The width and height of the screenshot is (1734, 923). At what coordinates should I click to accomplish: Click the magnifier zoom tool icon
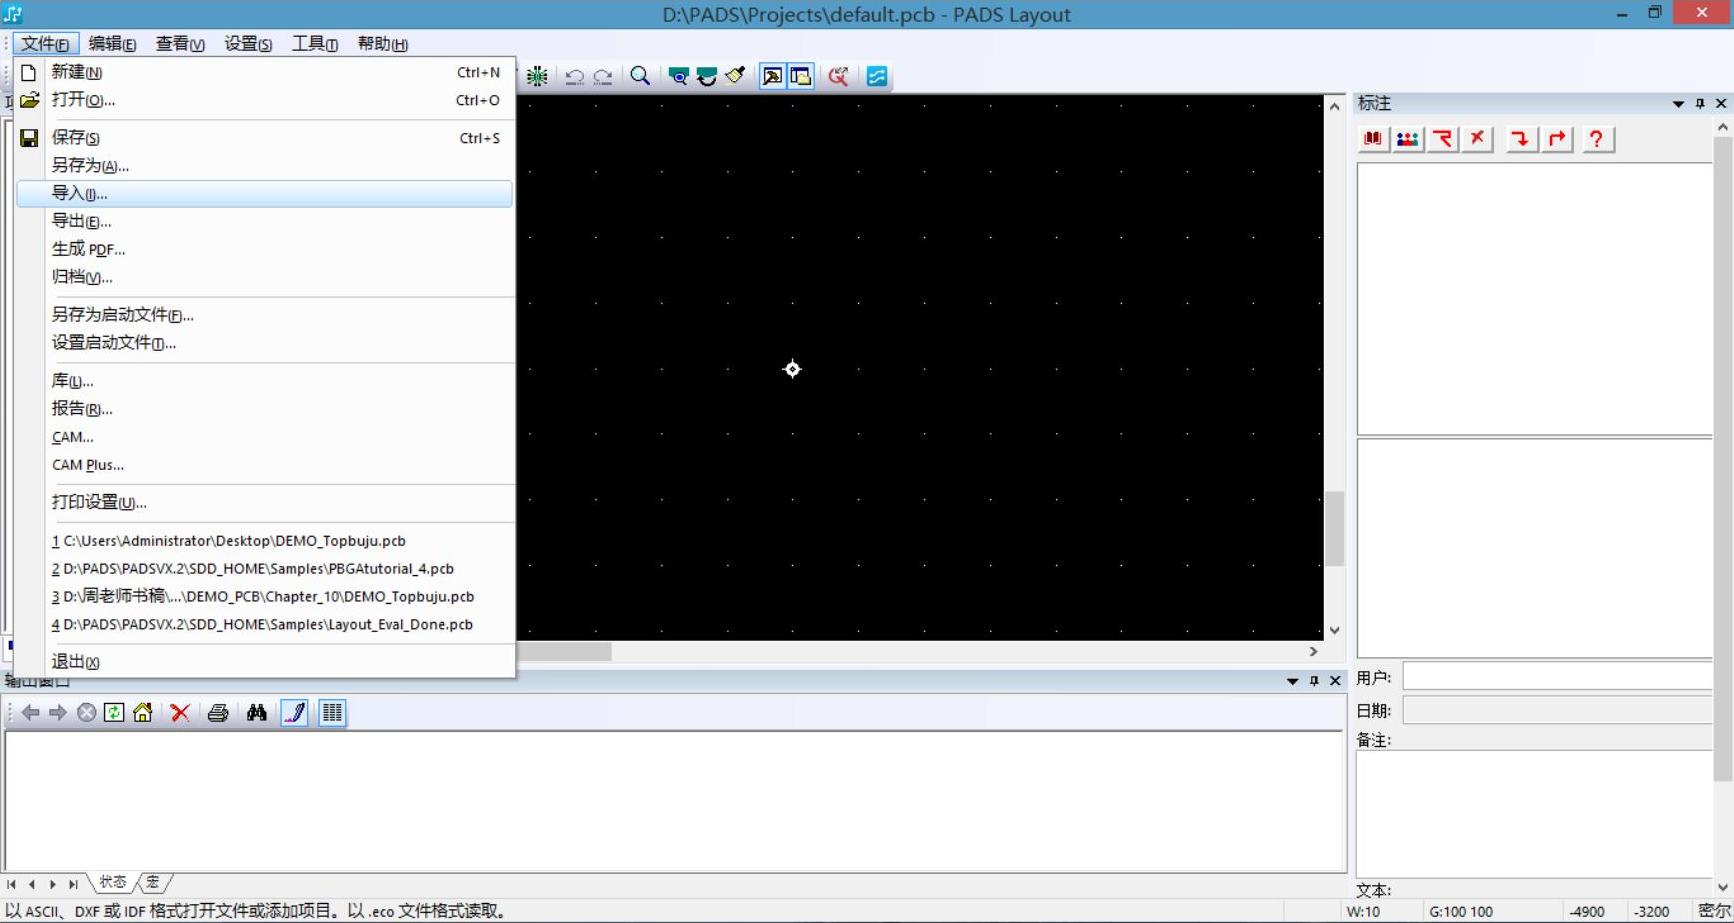click(640, 76)
